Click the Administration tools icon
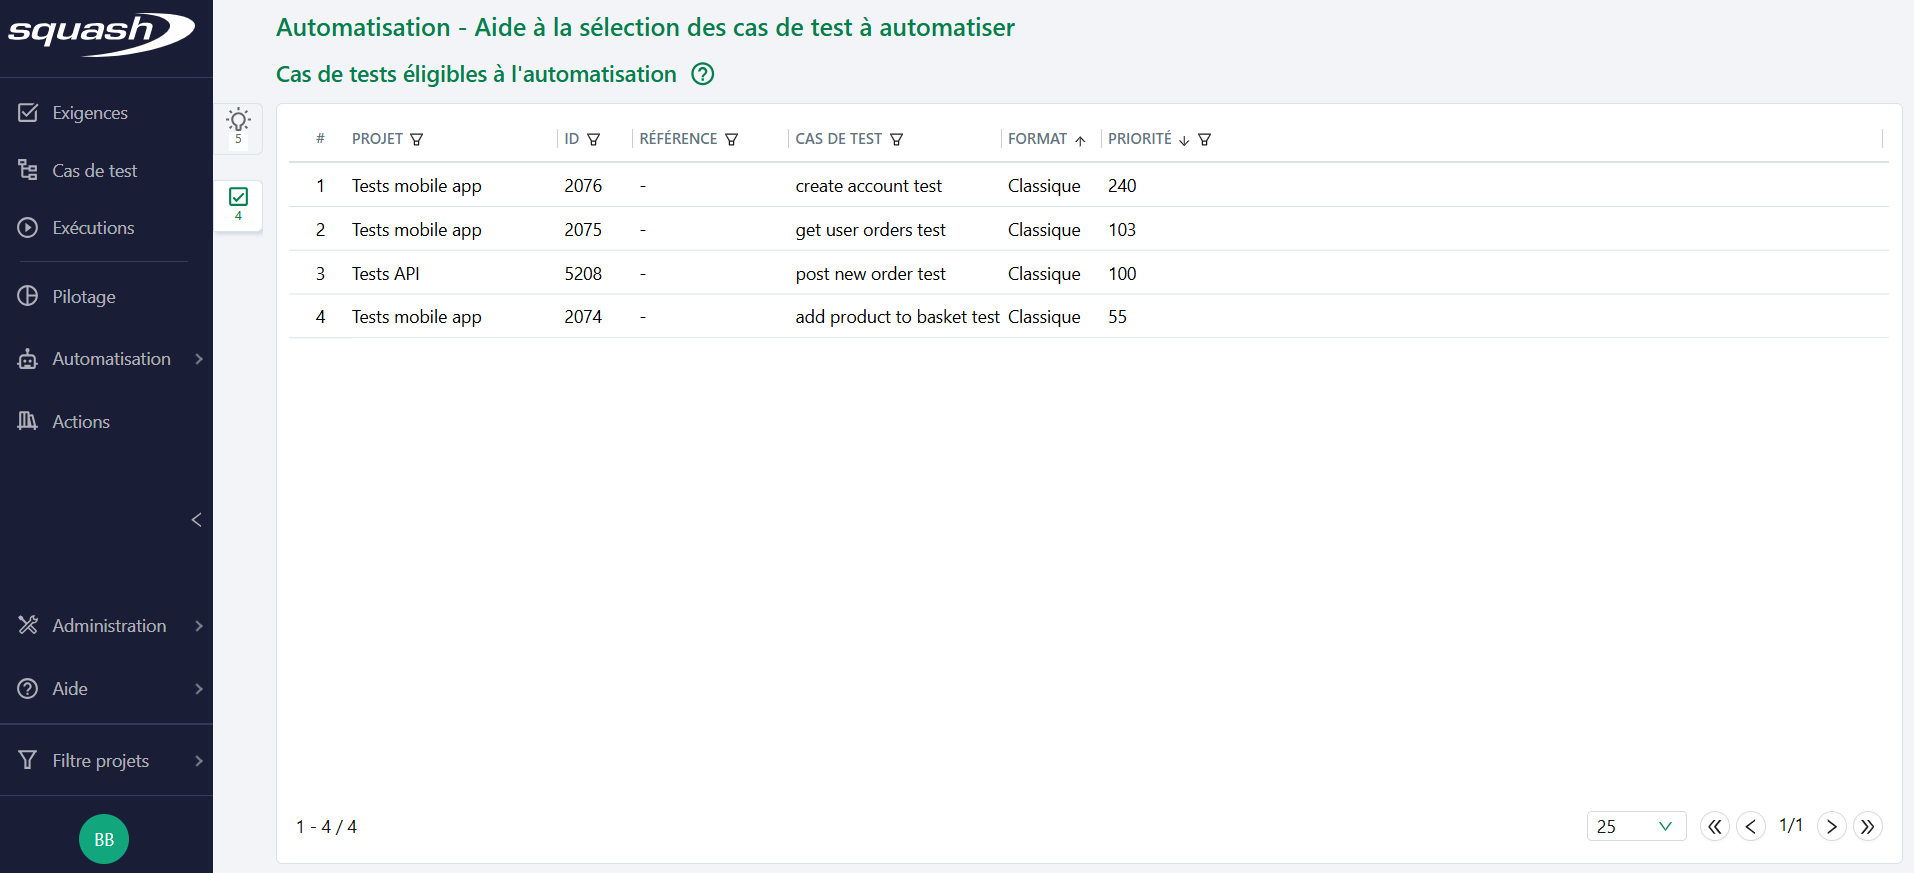 [28, 625]
